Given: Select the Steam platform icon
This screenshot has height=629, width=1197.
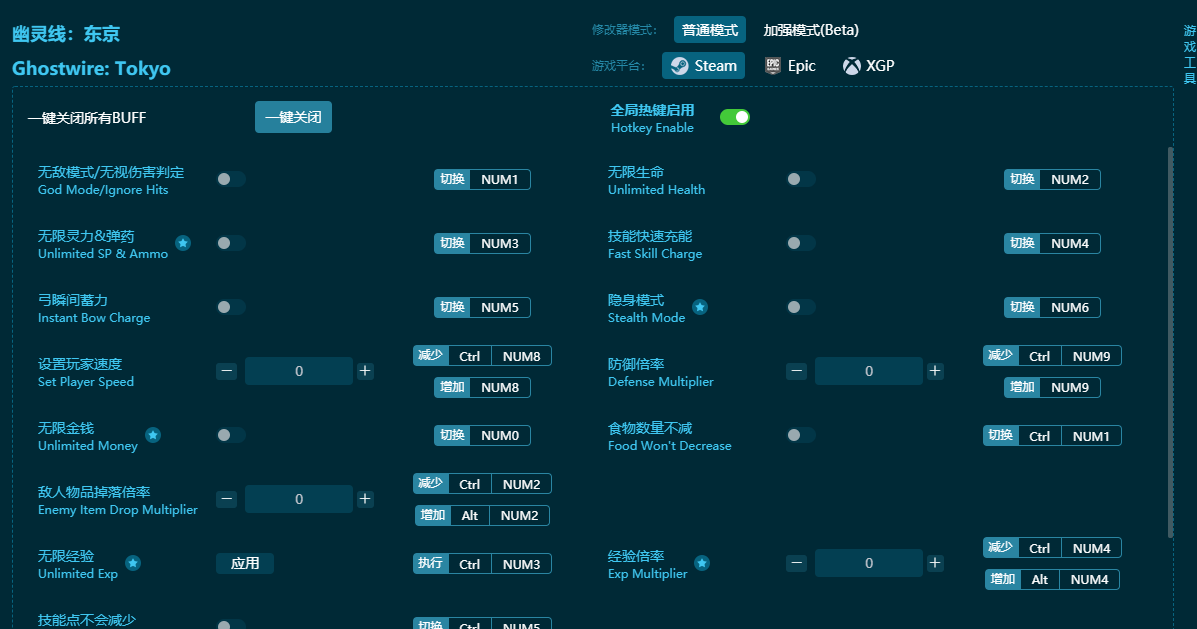Looking at the screenshot, I should pos(679,66).
